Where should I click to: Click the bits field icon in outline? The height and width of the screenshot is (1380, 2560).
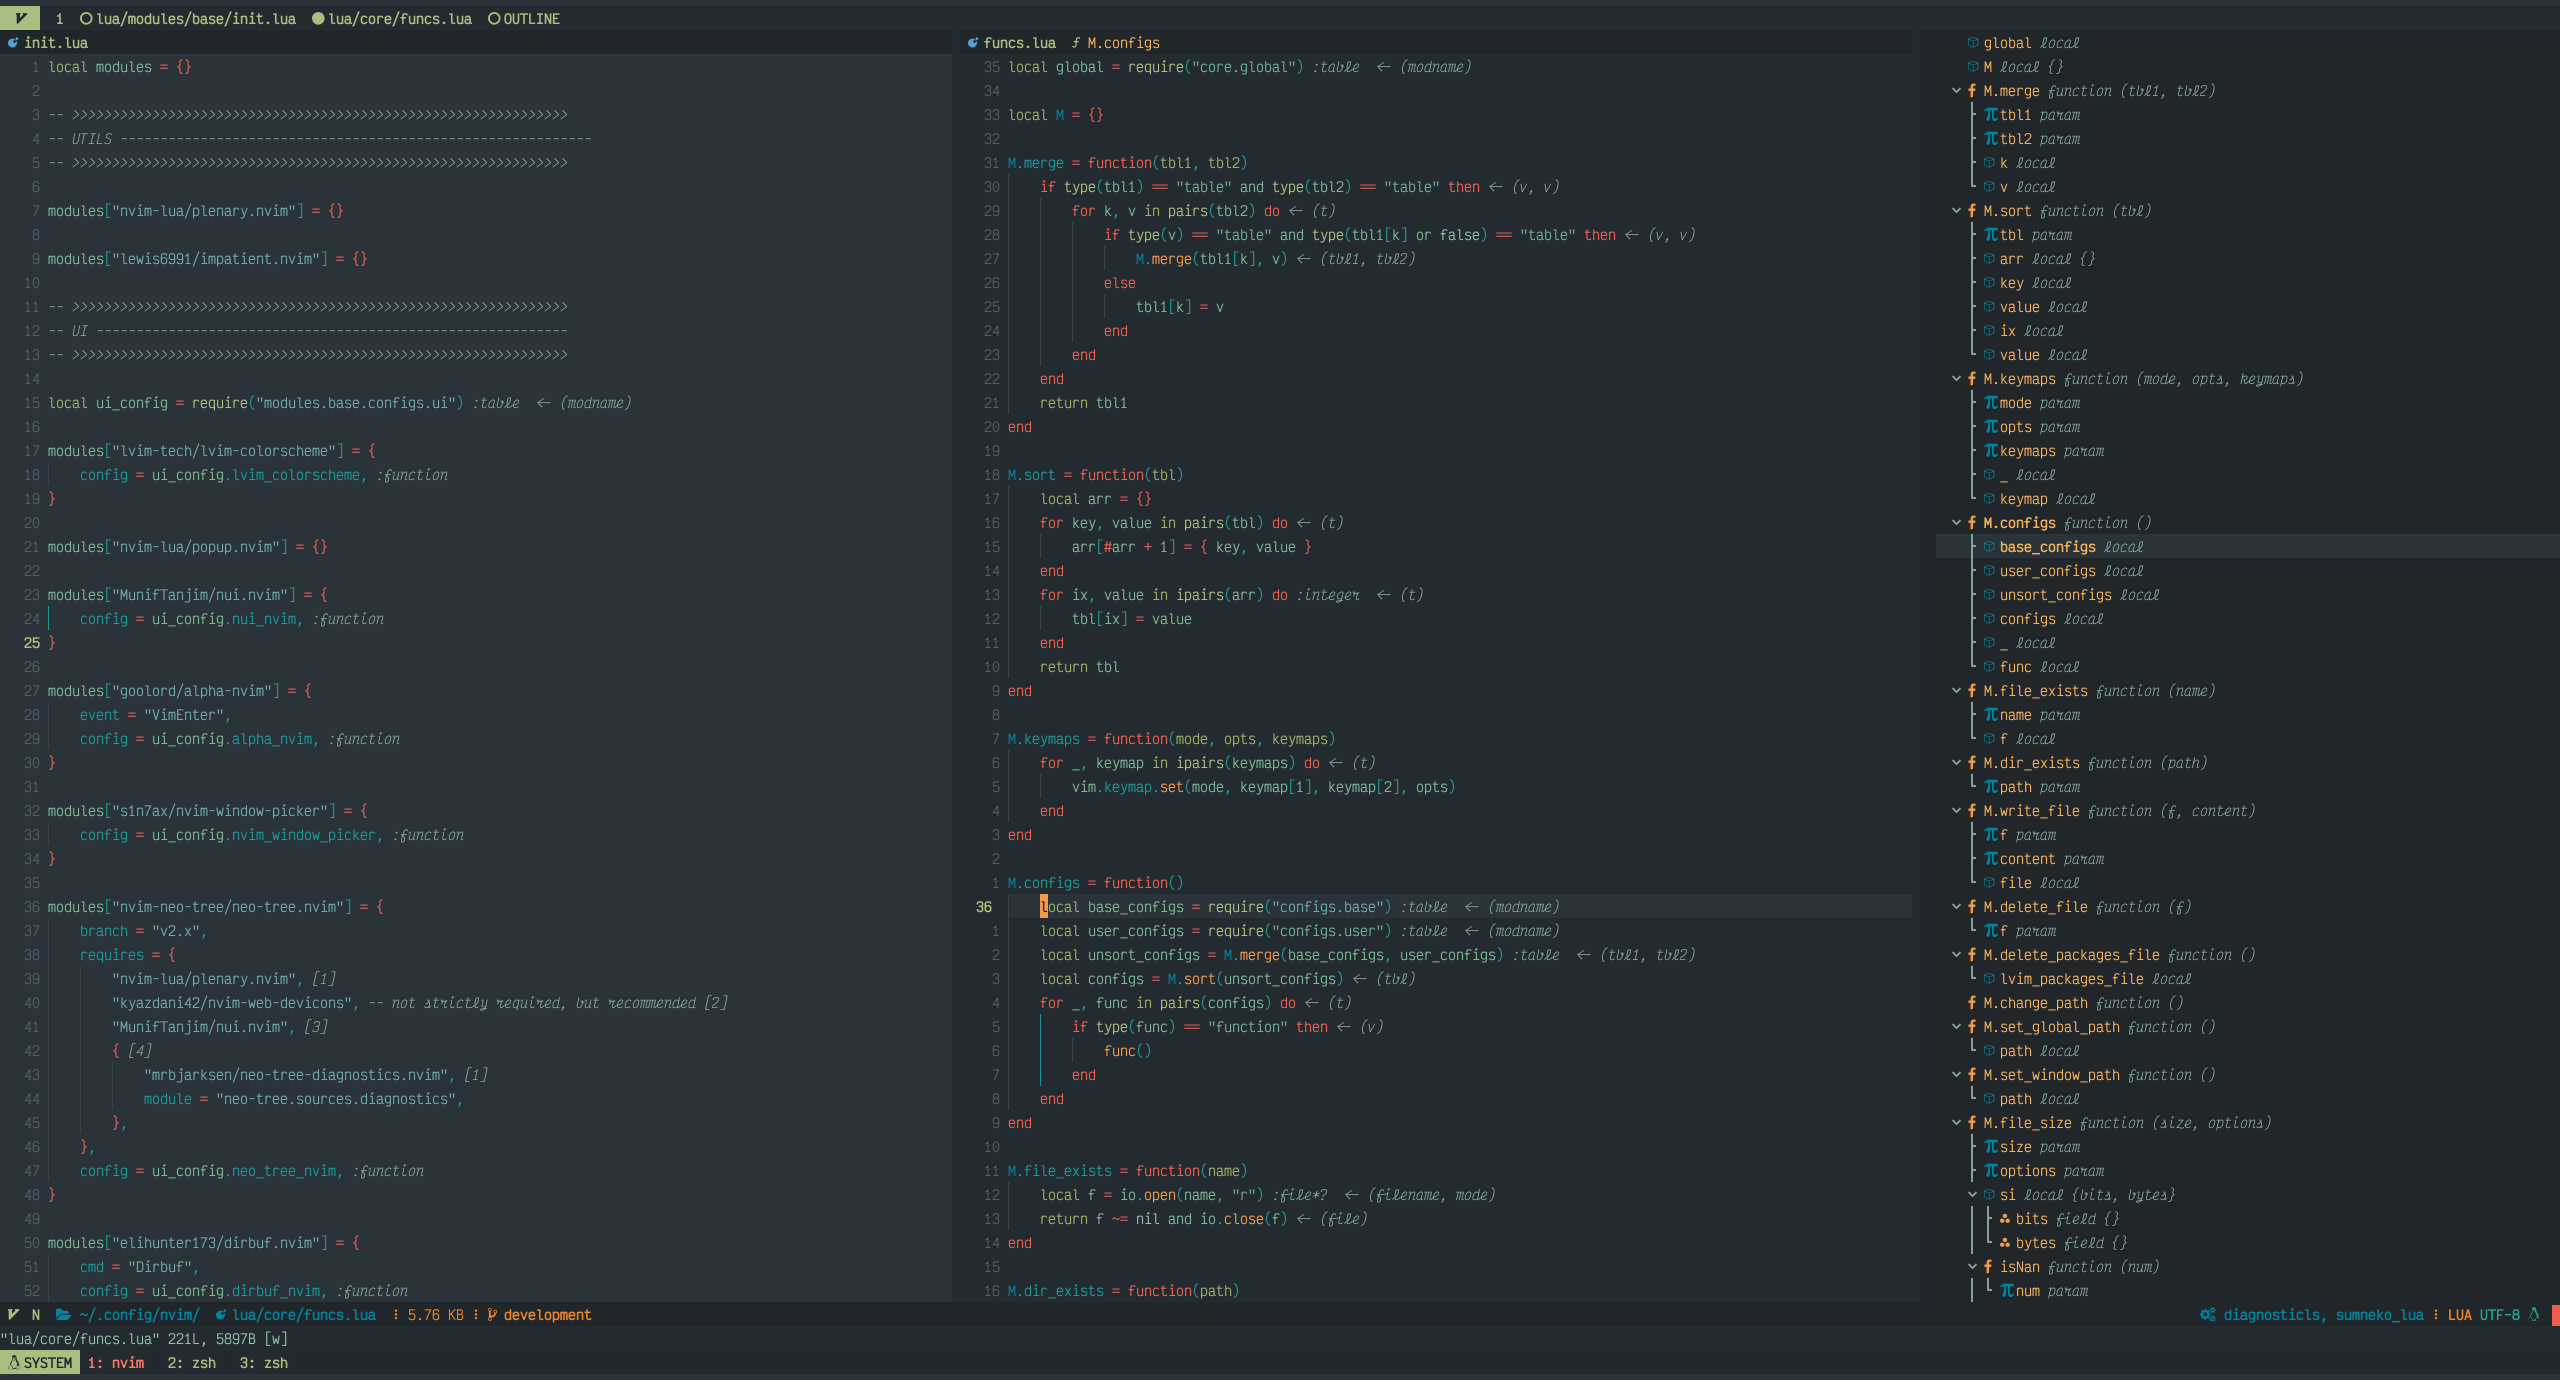click(2005, 1219)
